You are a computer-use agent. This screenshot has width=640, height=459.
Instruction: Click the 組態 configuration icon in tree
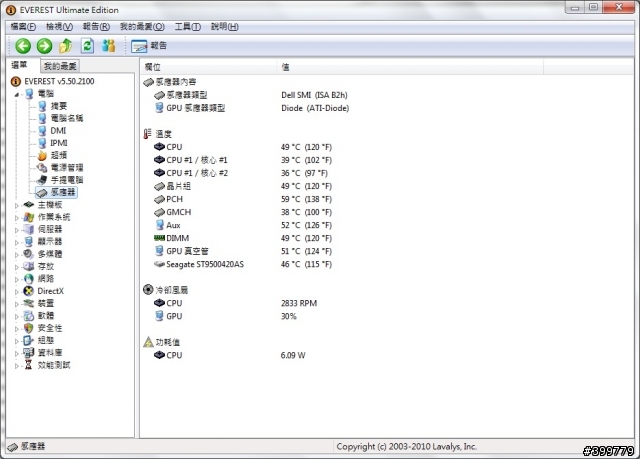coord(28,340)
